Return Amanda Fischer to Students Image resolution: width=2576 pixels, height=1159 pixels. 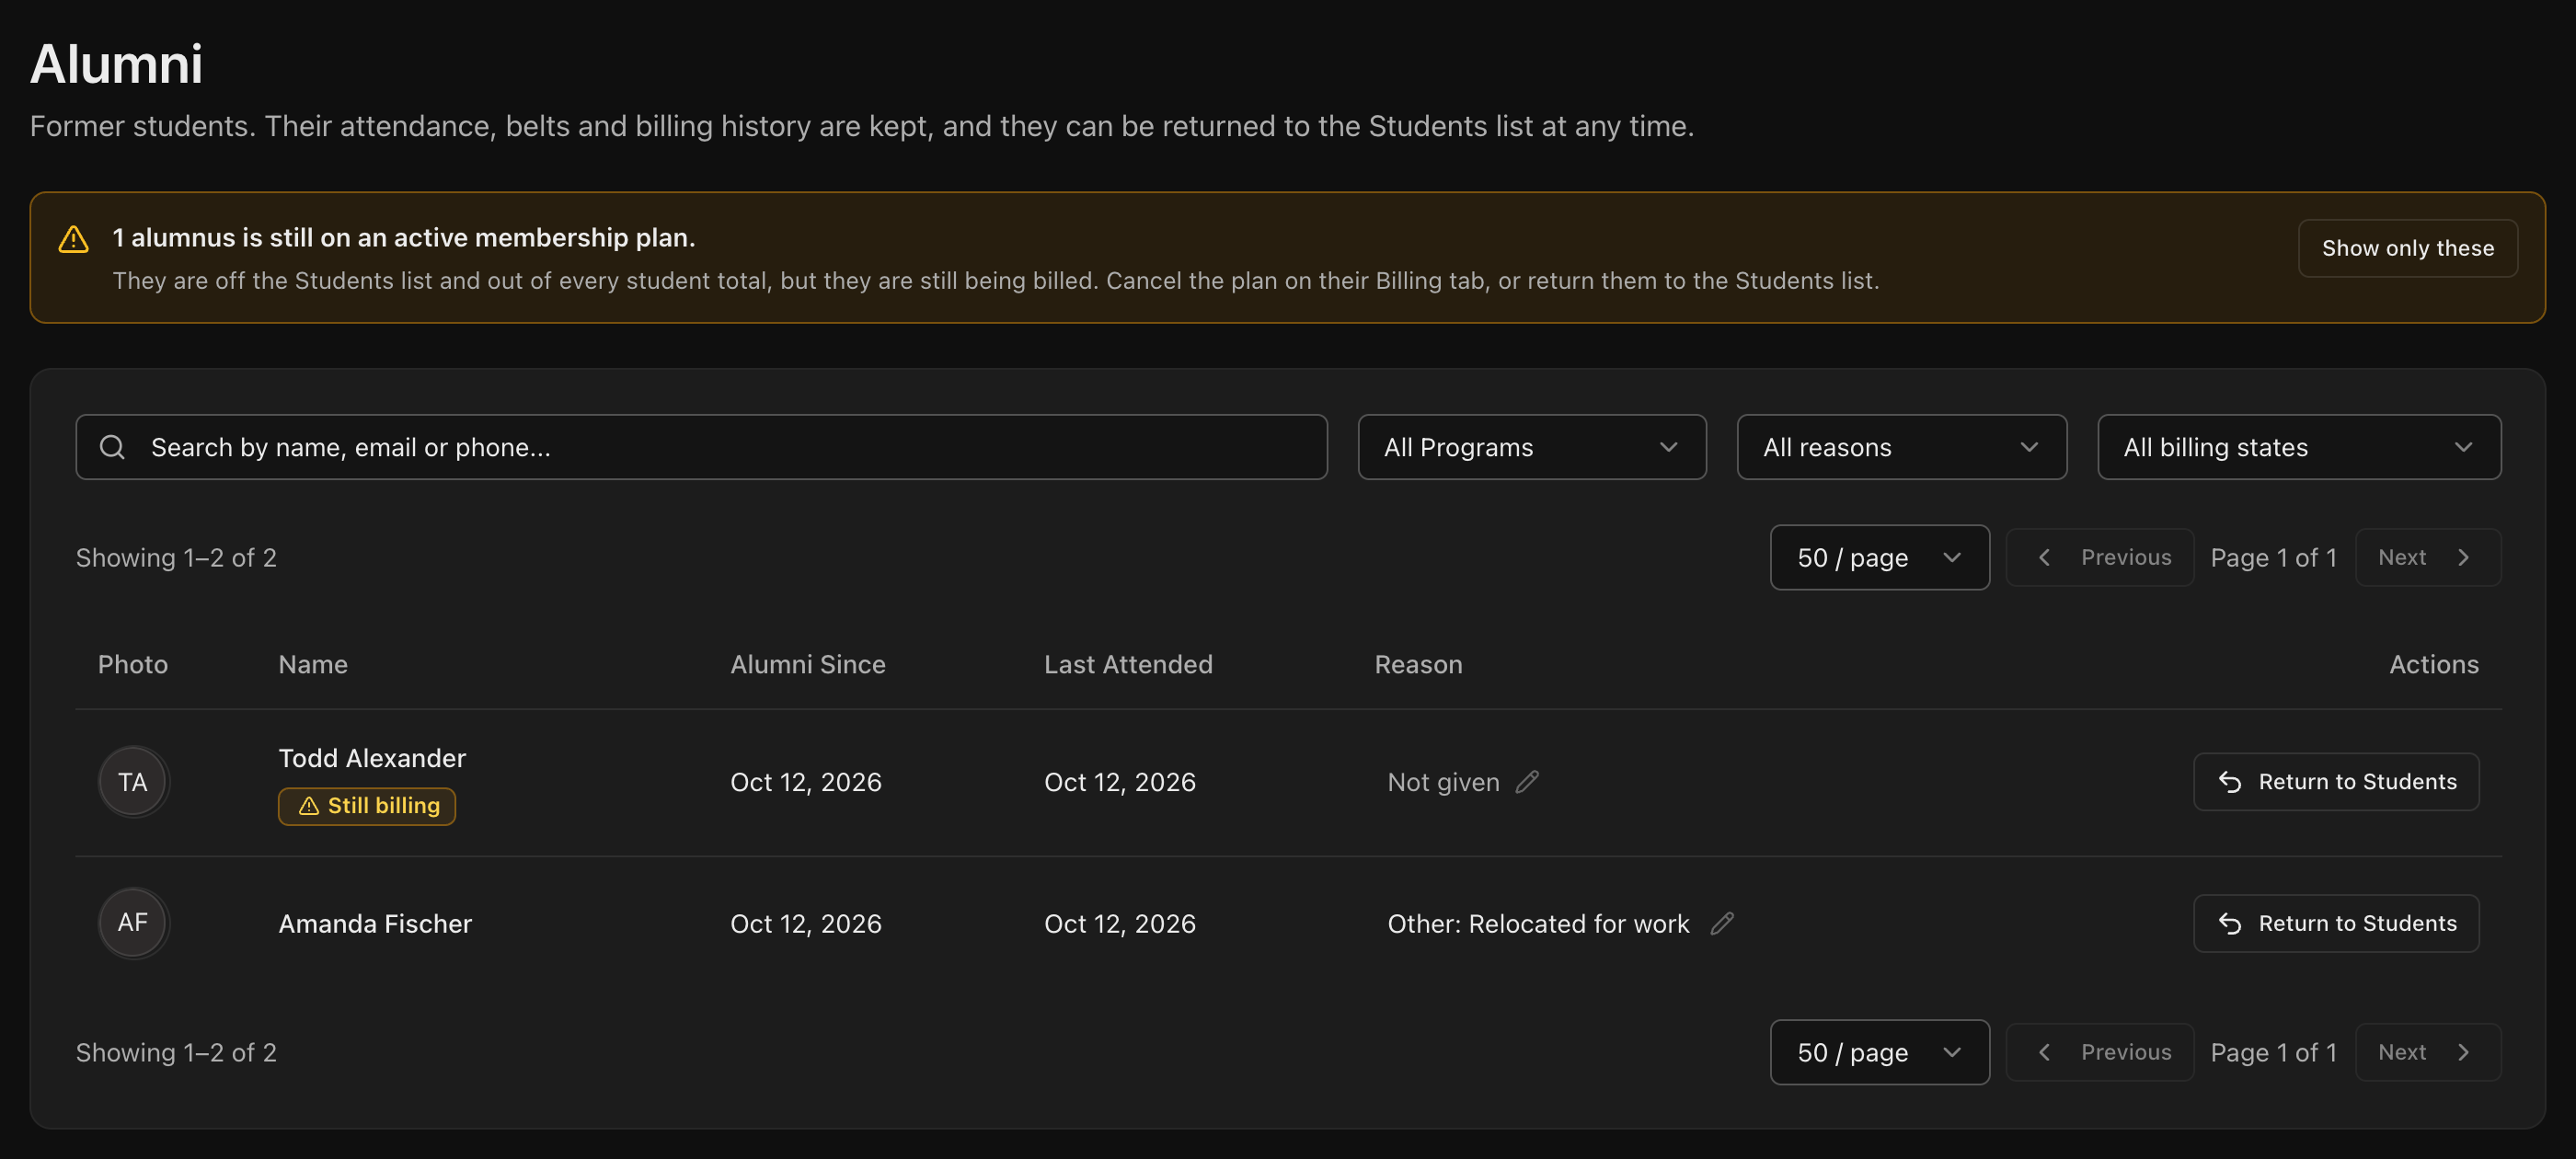tap(2336, 923)
